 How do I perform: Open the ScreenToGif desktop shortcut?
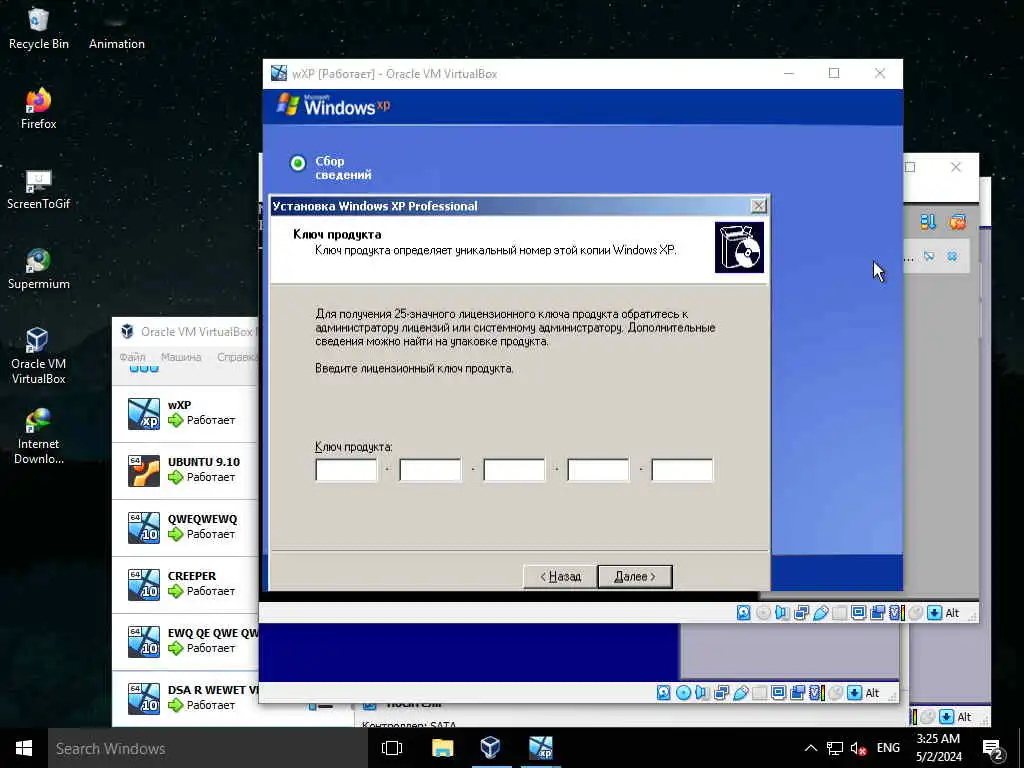click(x=39, y=189)
